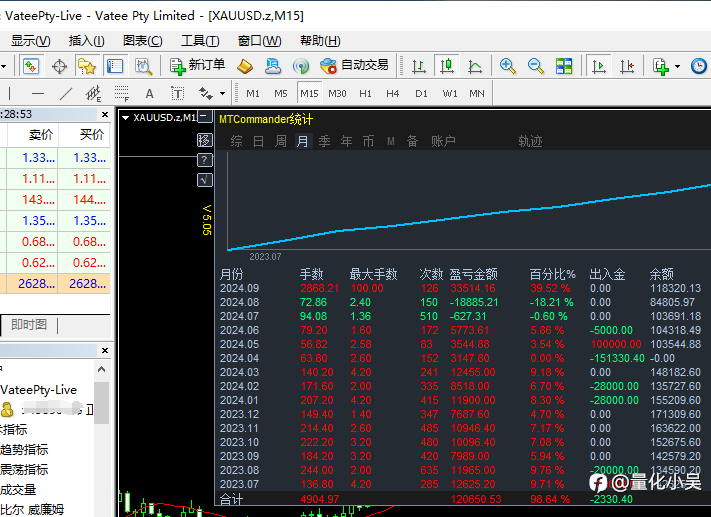Close the Market Watch panel
711x517 pixels.
click(105, 114)
